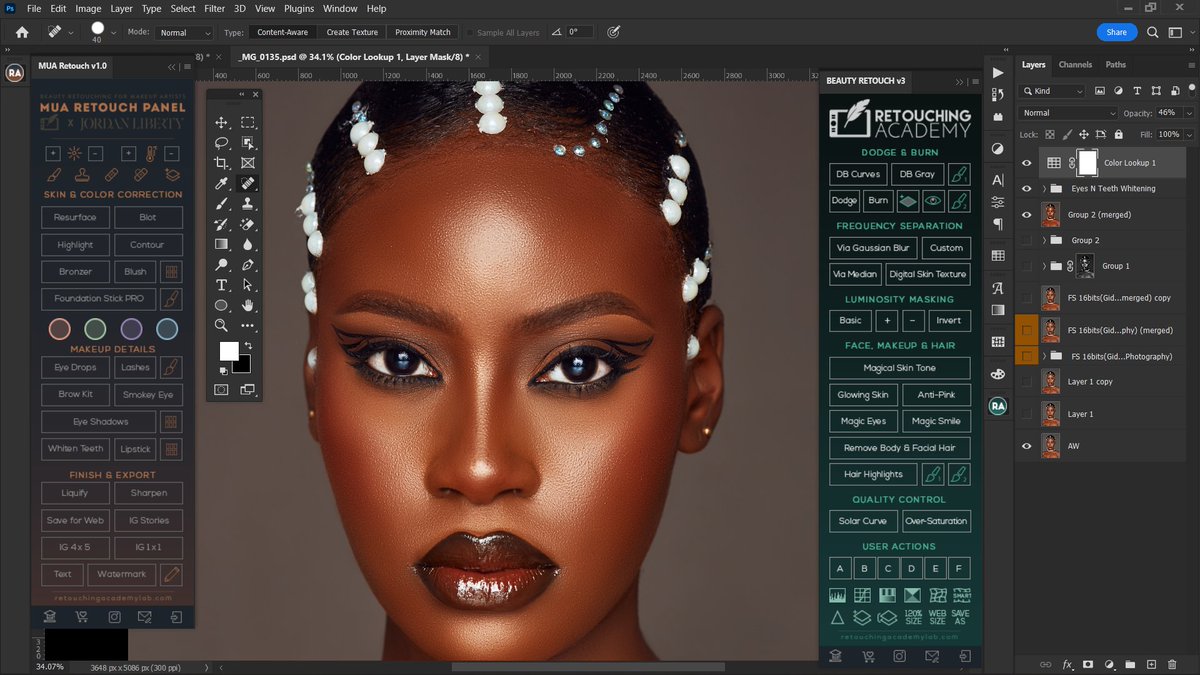Open the layer blend mode Normal dropdown

pos(1067,113)
